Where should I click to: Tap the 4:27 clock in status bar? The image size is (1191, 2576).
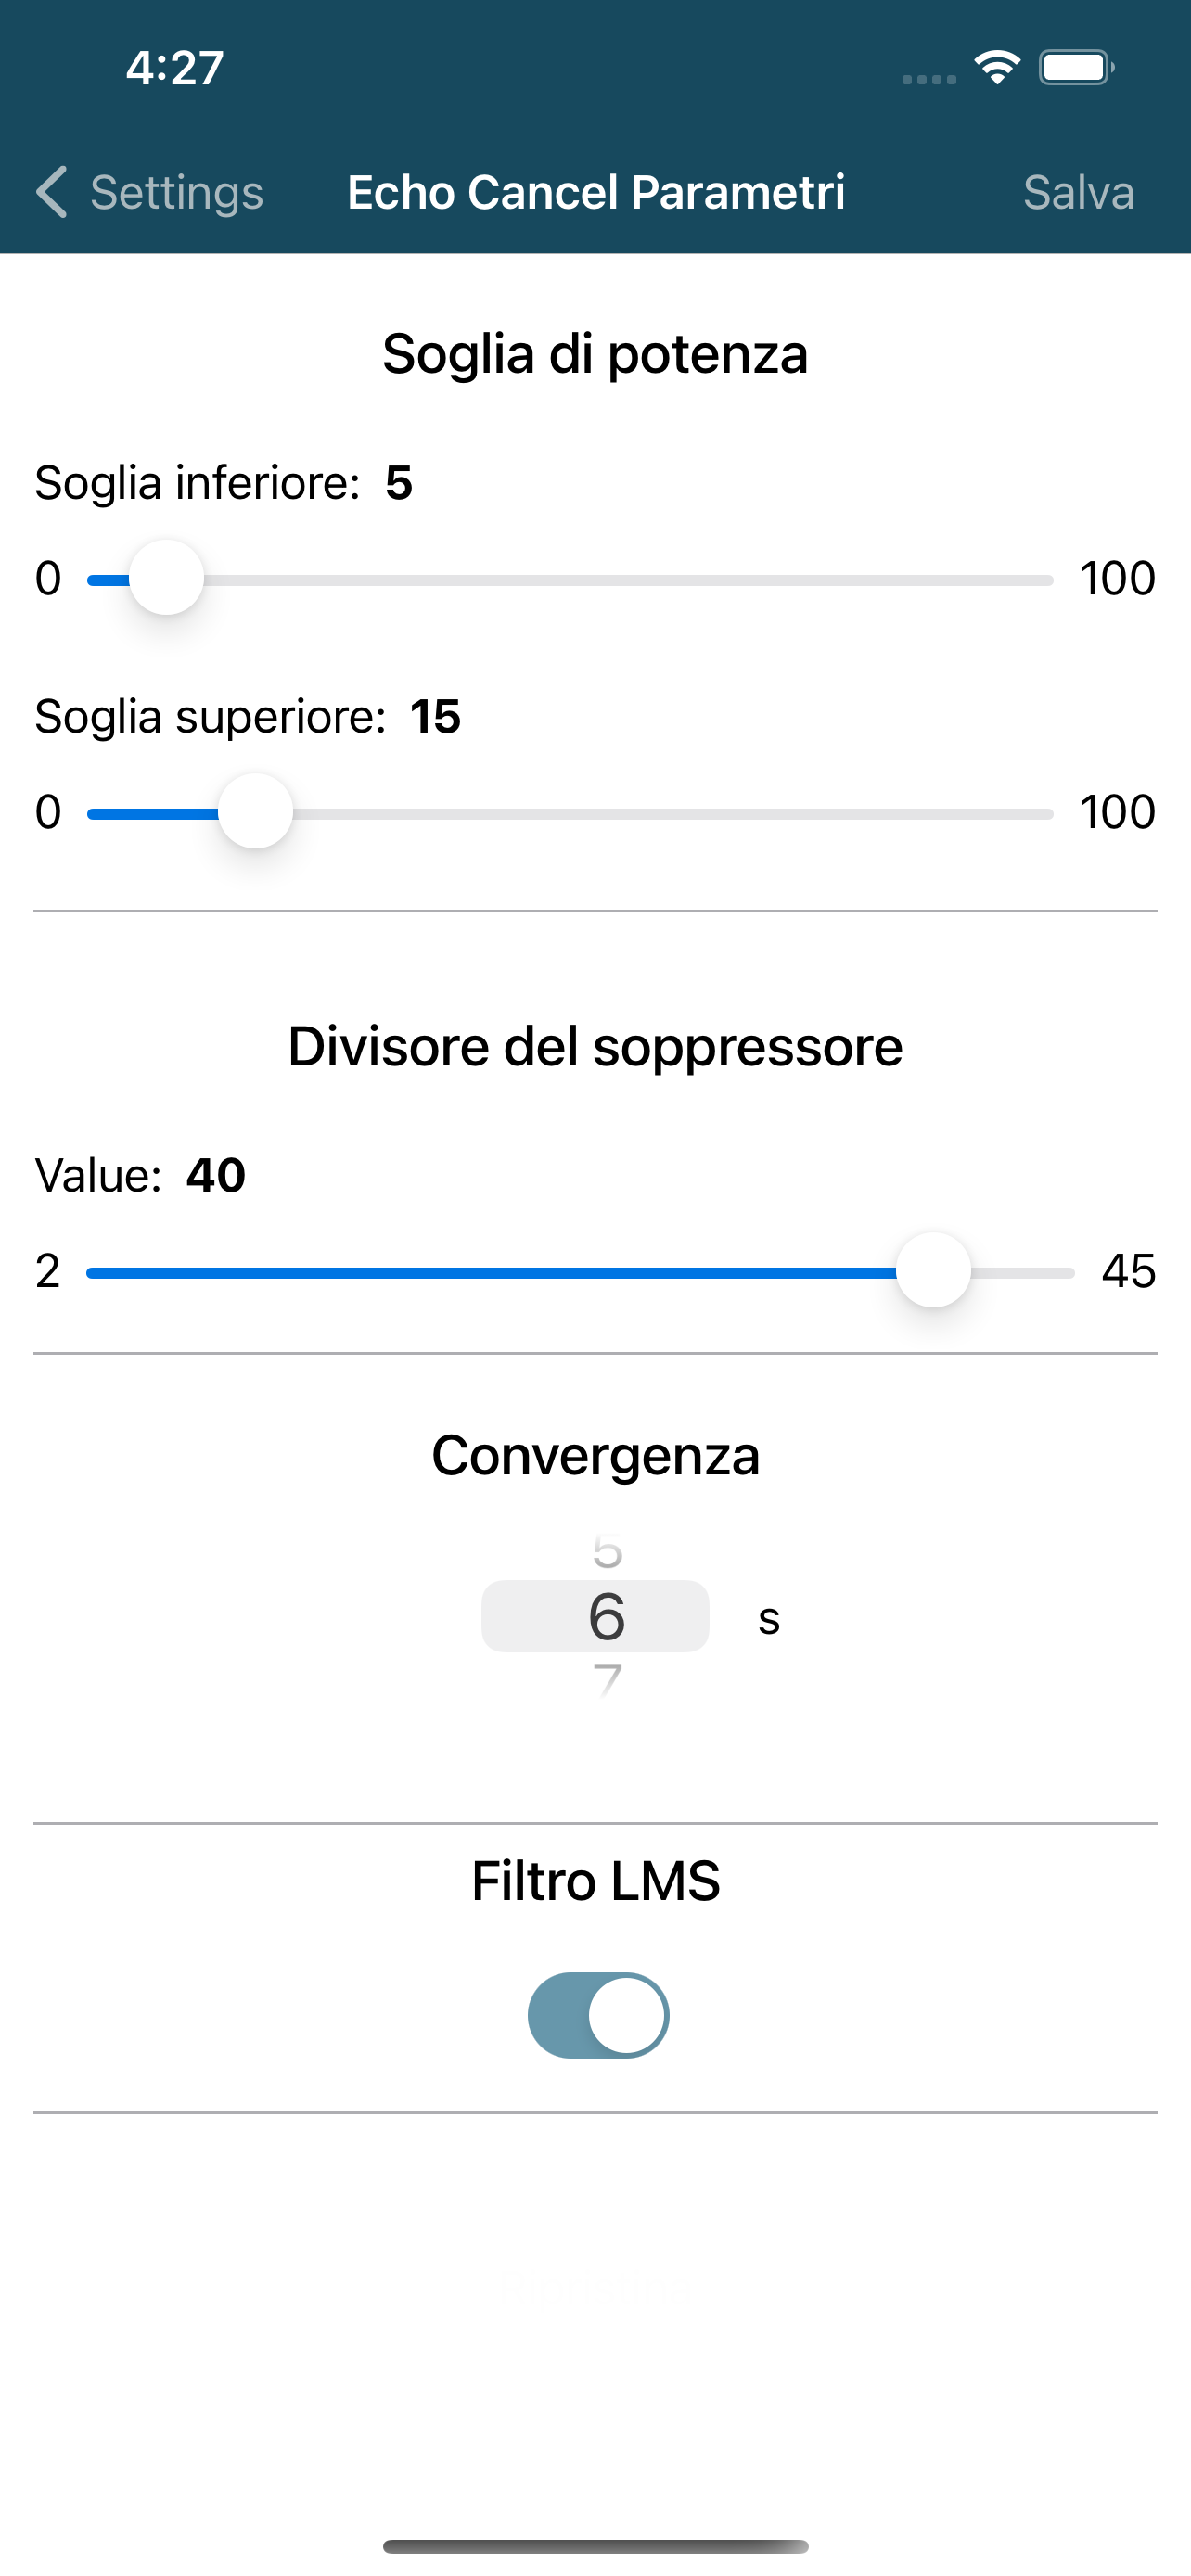pos(175,68)
